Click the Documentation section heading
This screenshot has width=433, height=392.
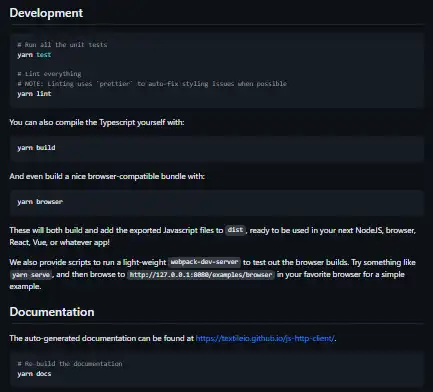pyautogui.click(x=52, y=312)
